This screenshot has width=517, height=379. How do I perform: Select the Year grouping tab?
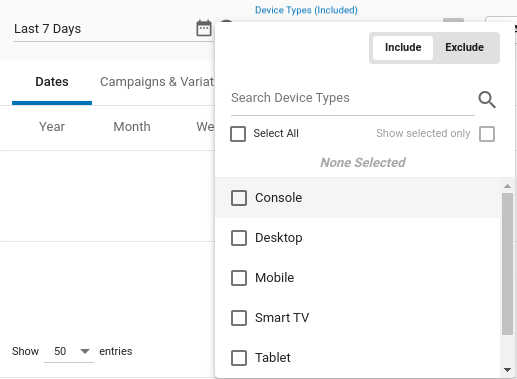pos(52,127)
